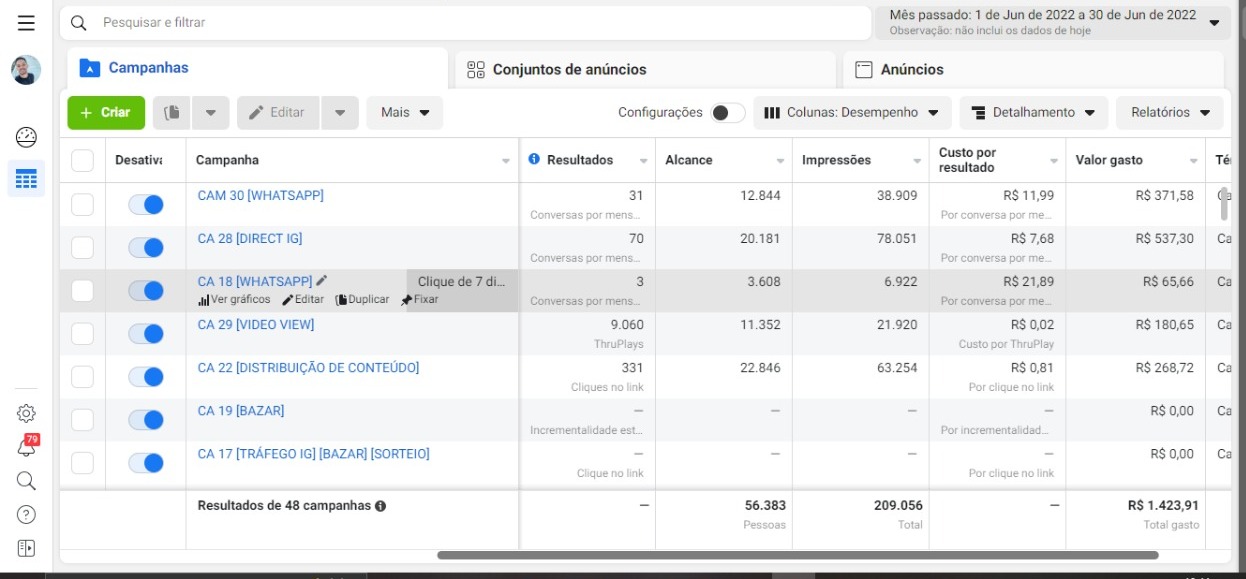Open the hamburger main menu
Screen dimensions: 1246x579
26,23
